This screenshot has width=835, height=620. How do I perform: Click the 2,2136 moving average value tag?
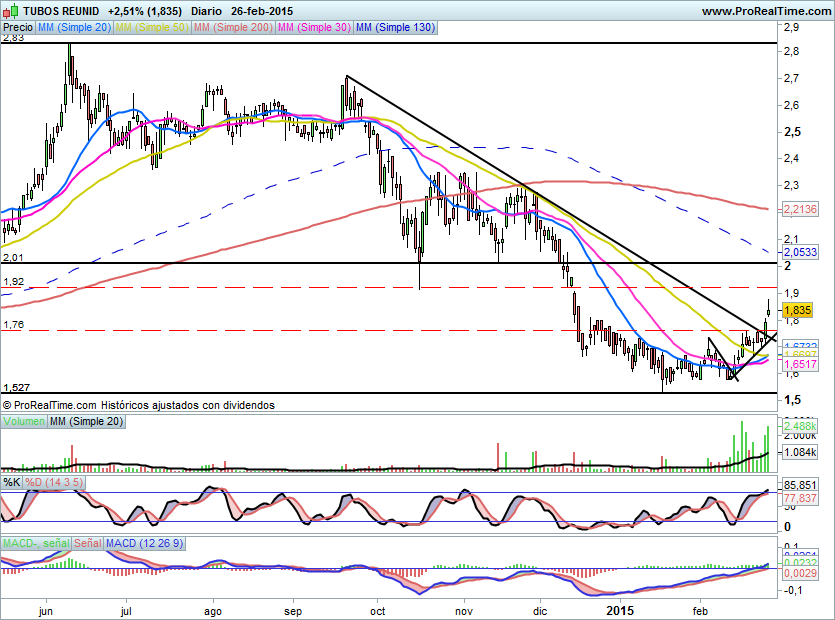(800, 209)
